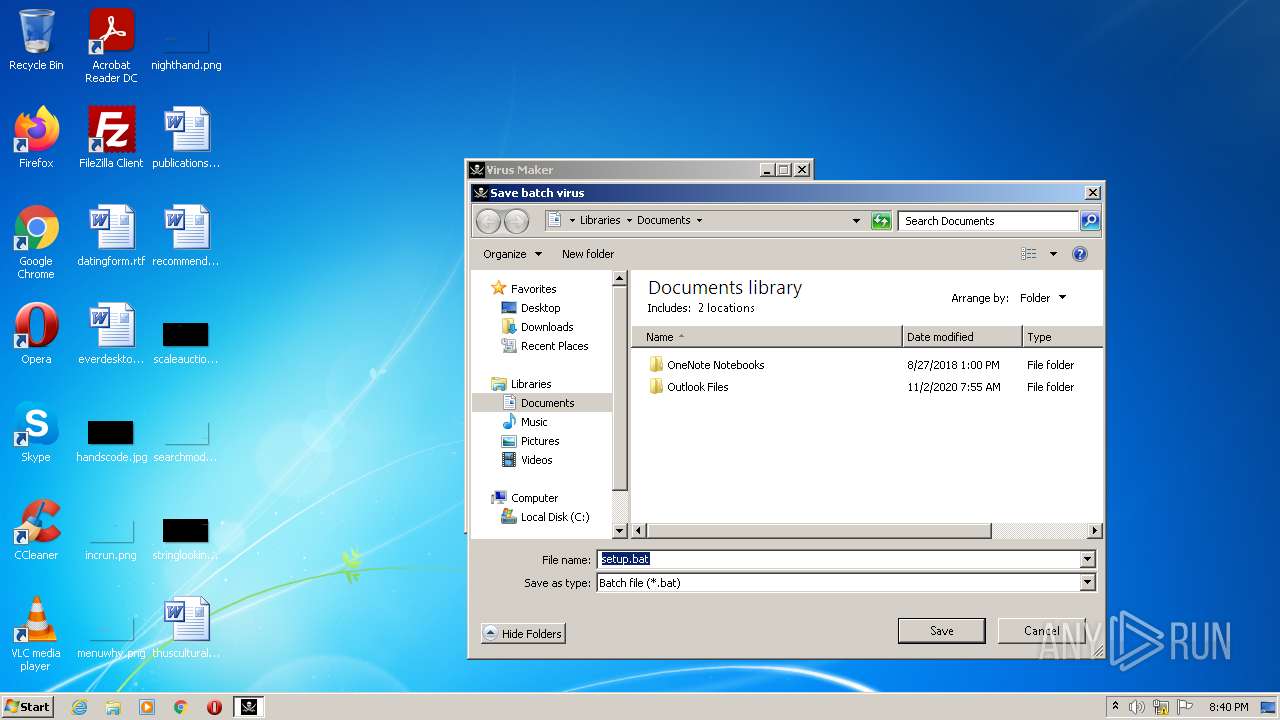Open the Recycle Bin desktop icon
The image size is (1280, 720).
(36, 40)
